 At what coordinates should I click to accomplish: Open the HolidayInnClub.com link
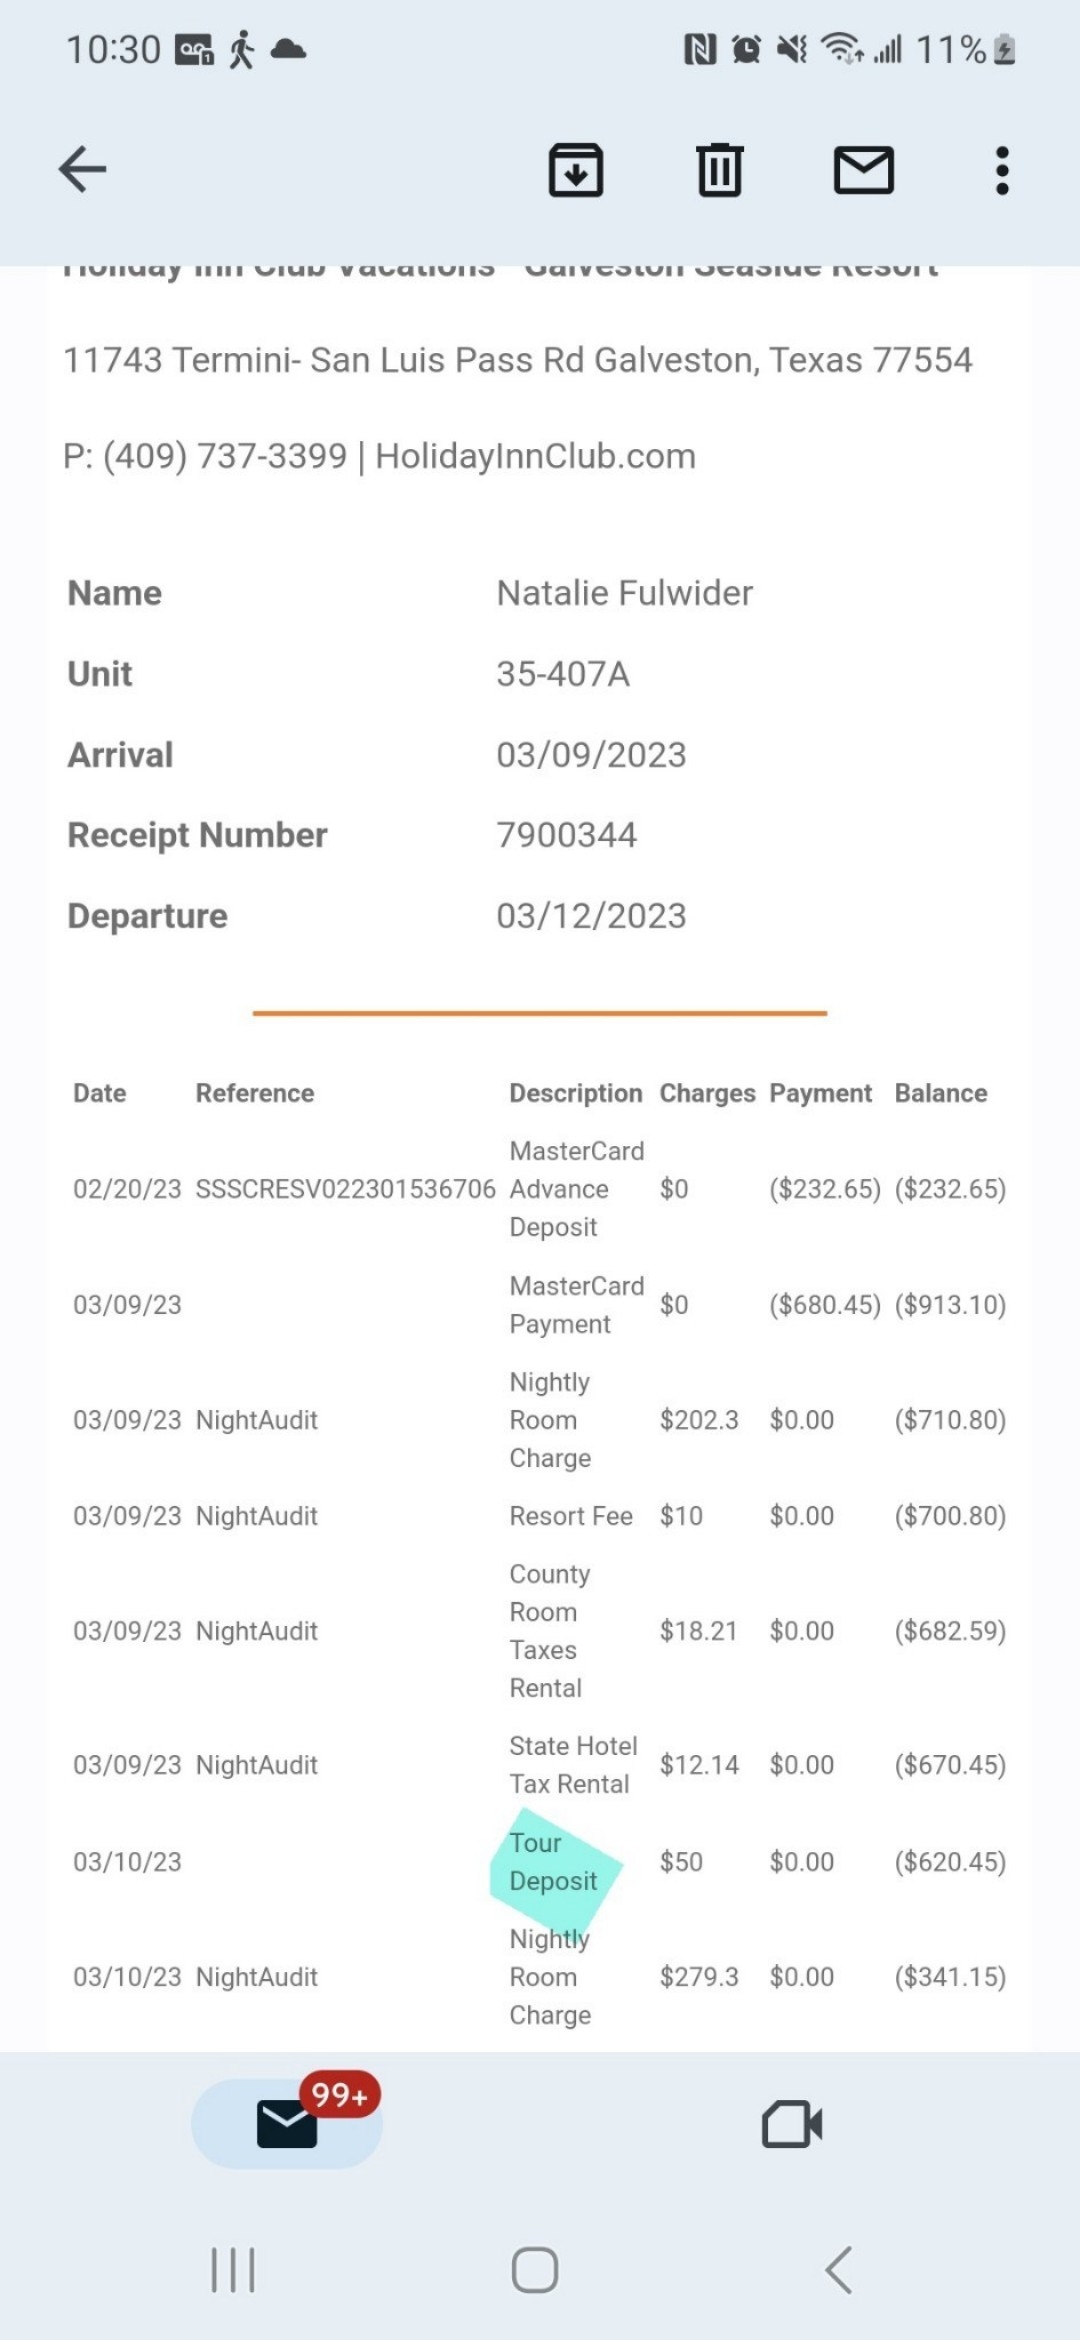click(x=535, y=456)
